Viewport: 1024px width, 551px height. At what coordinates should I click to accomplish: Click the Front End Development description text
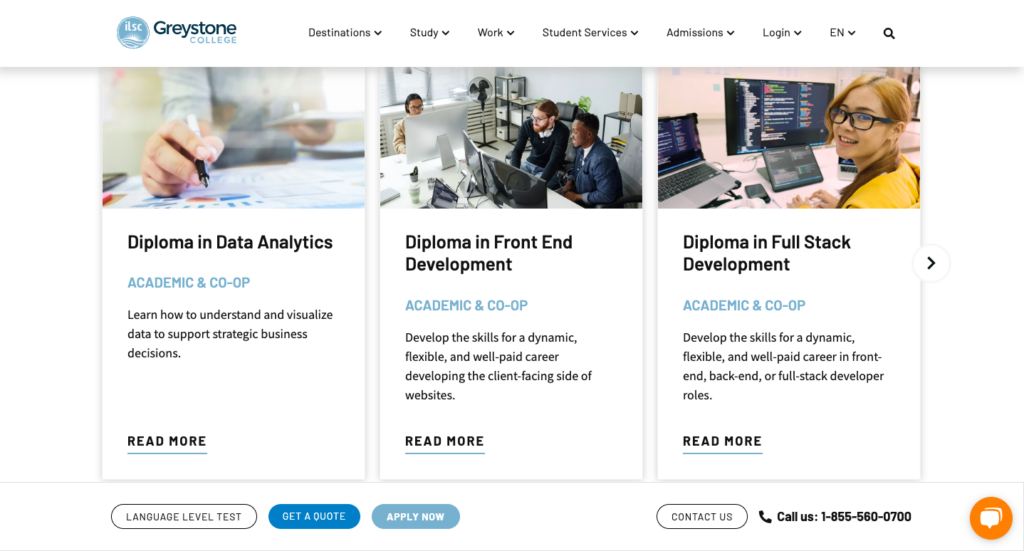[498, 366]
